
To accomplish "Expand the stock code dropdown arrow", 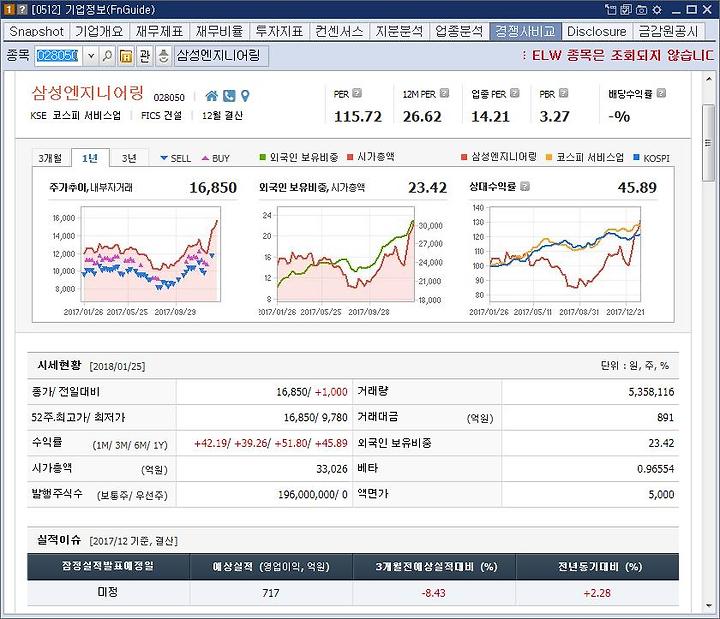I will click(91, 56).
